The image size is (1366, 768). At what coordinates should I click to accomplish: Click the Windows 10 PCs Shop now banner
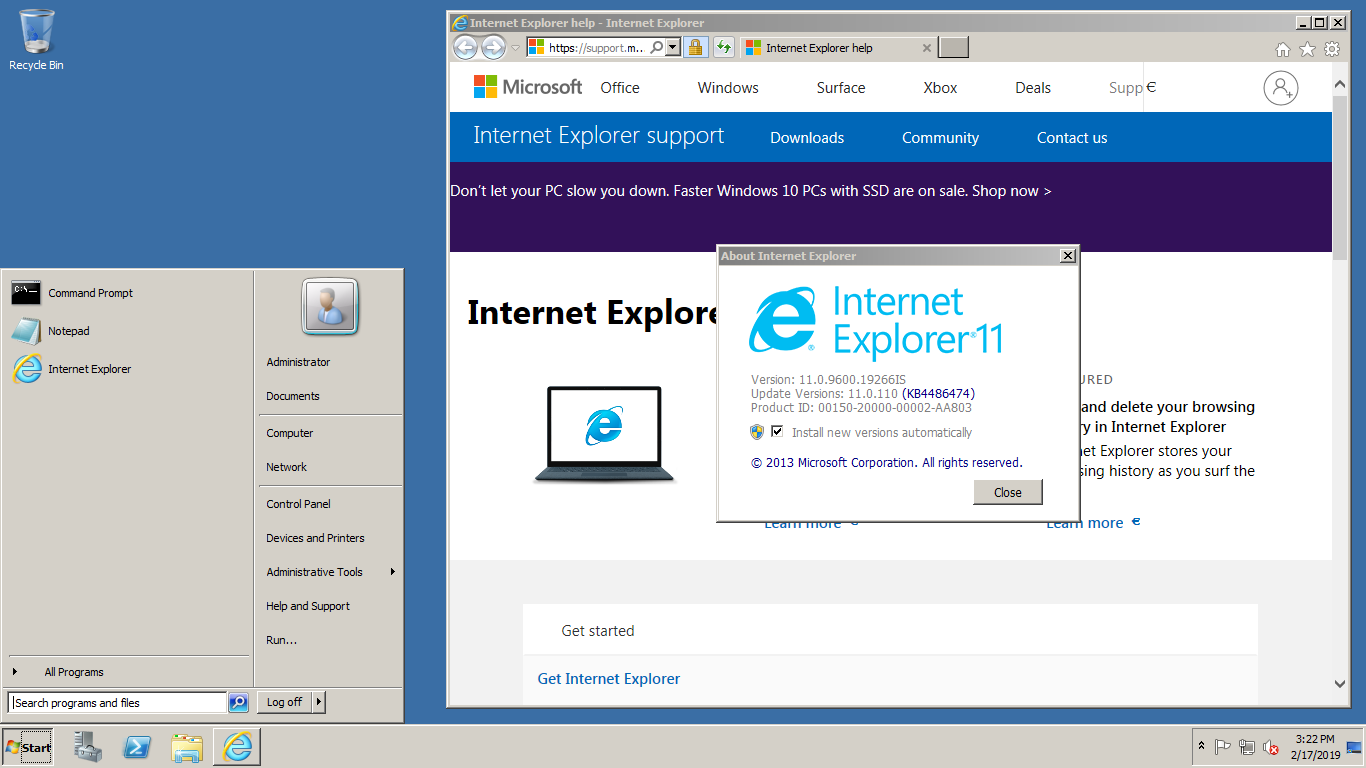(751, 190)
